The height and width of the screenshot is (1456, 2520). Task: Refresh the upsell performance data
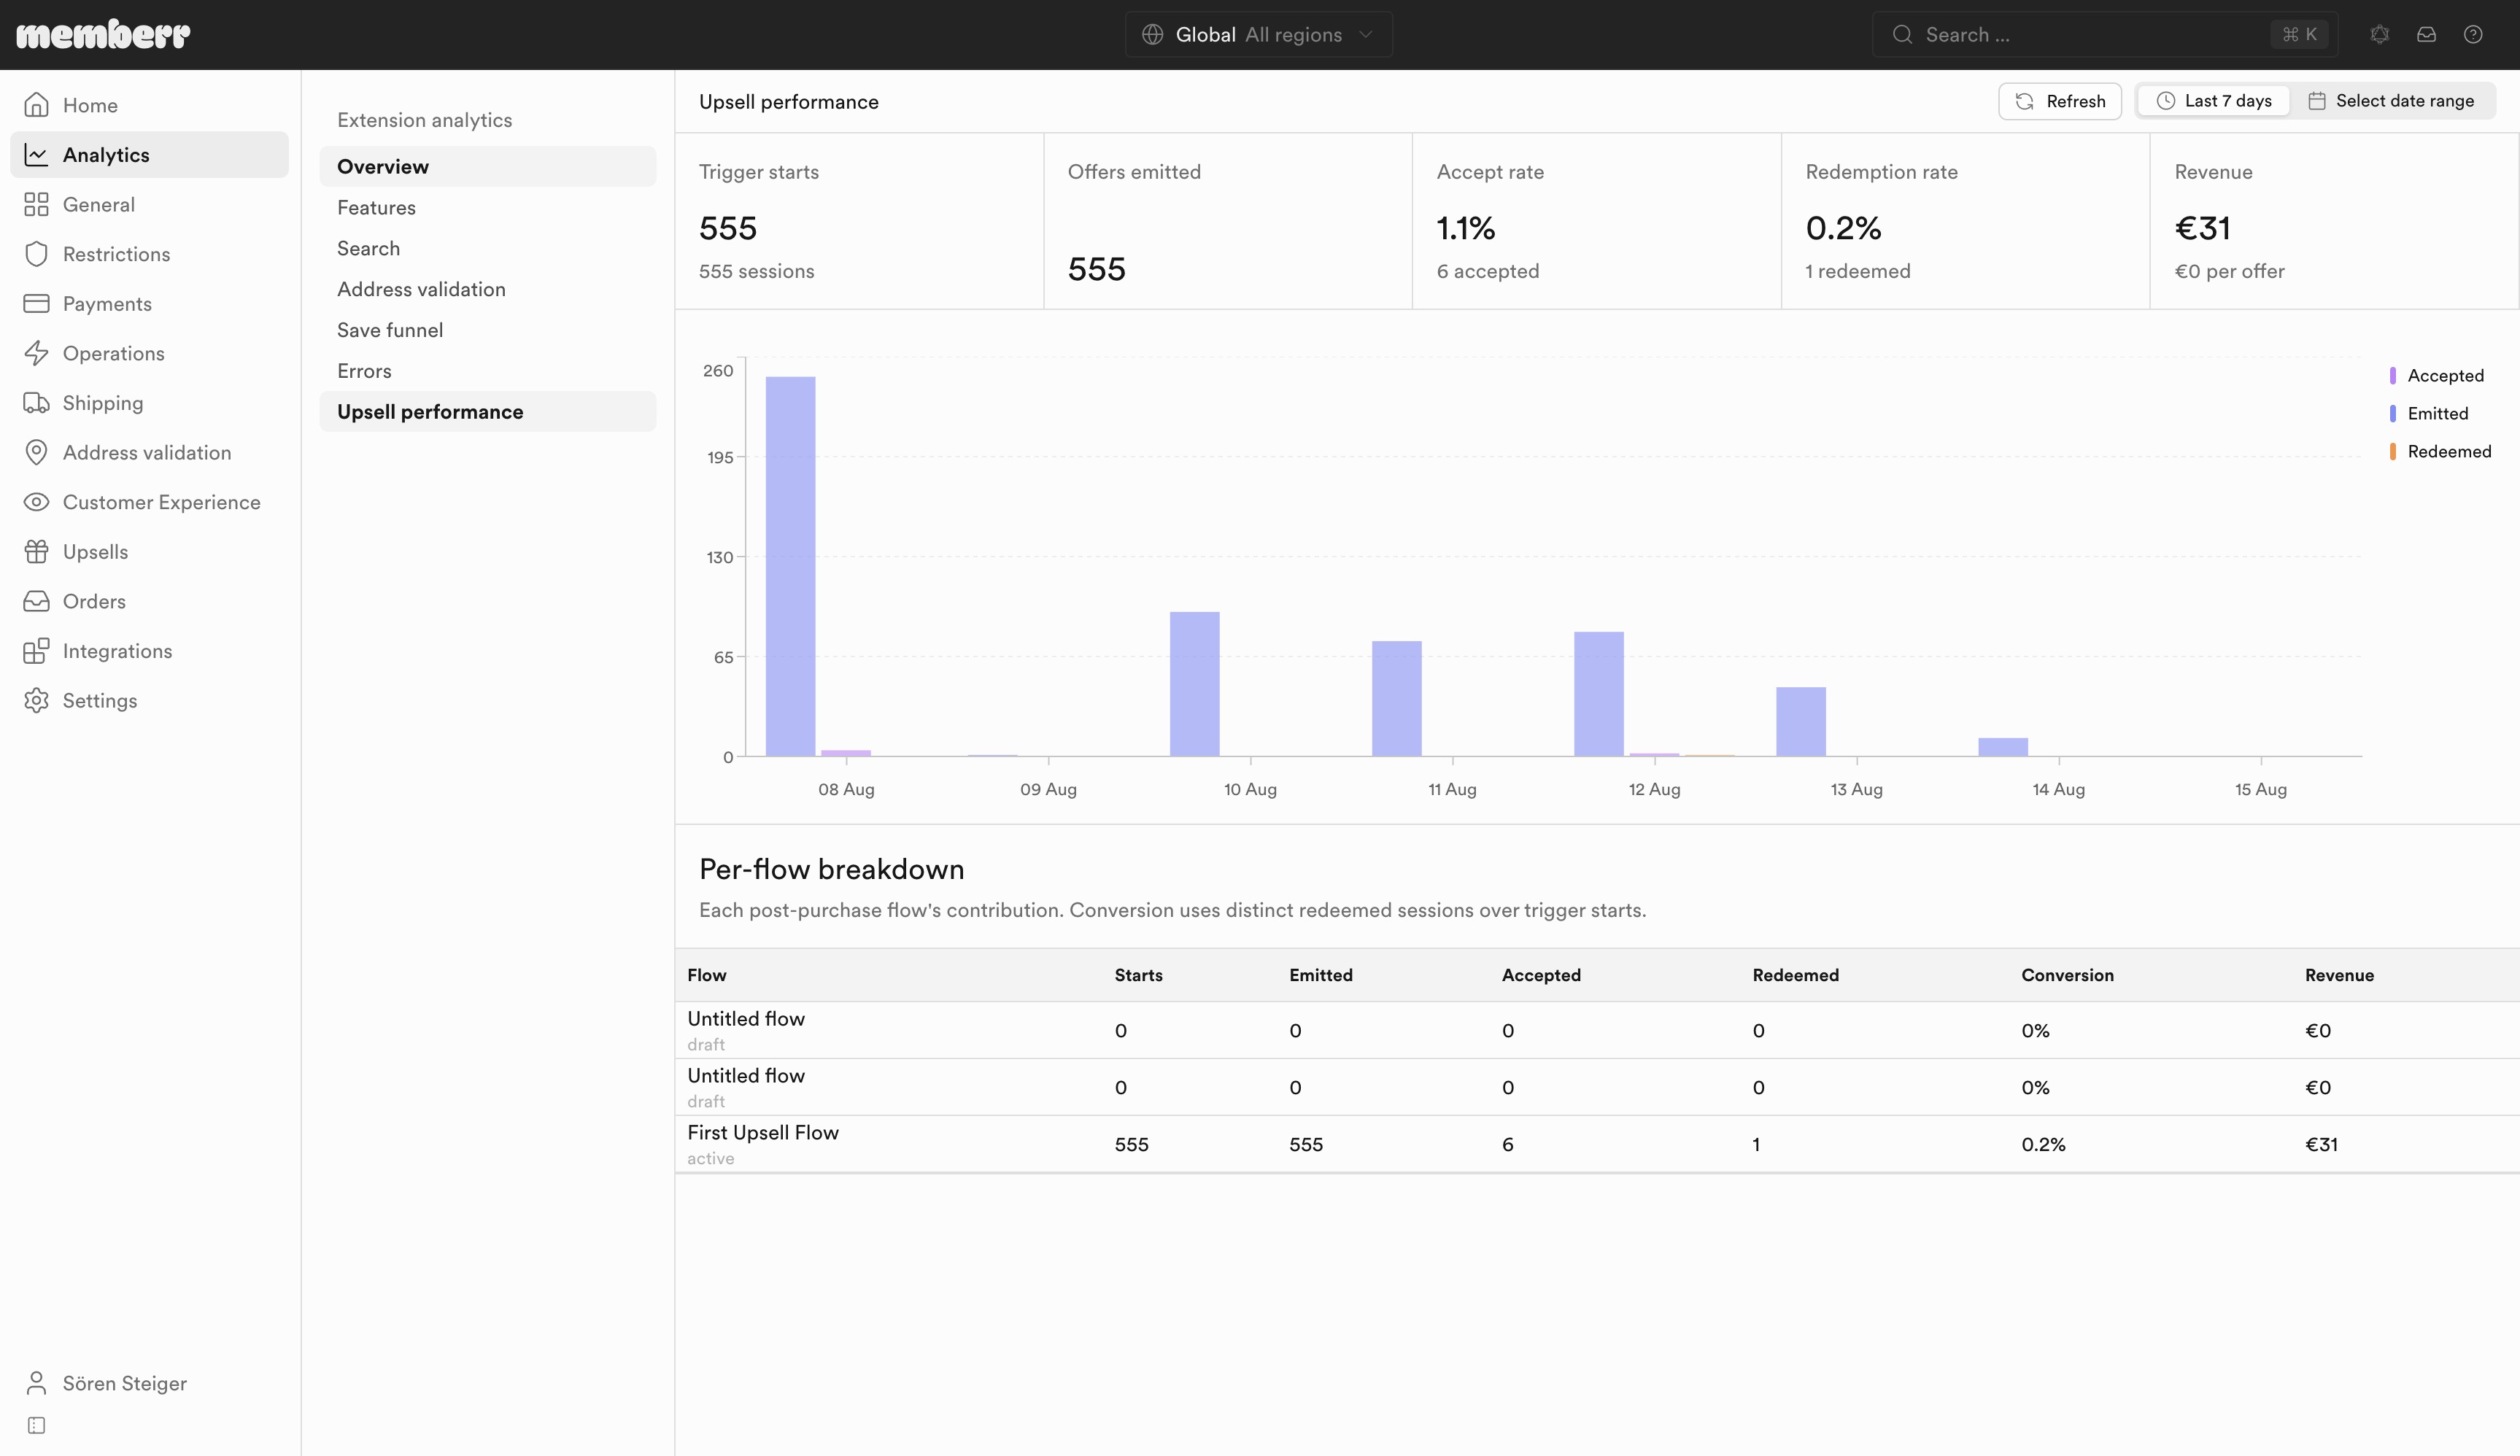2059,101
